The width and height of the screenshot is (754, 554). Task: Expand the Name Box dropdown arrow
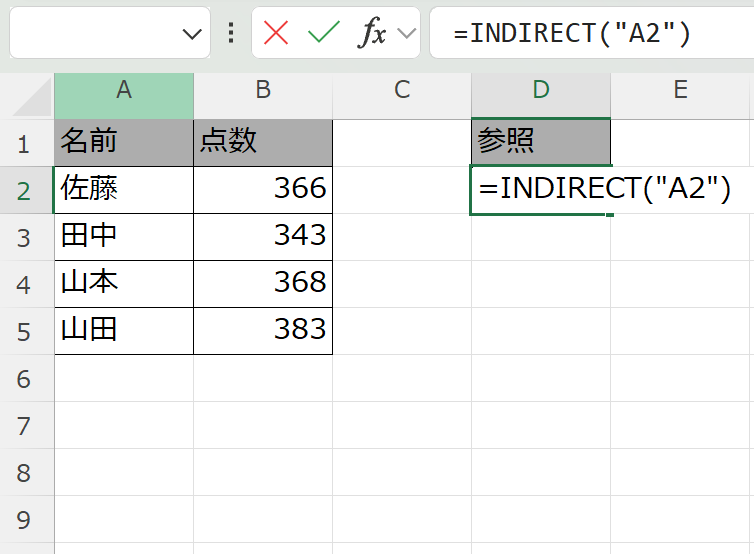point(192,34)
